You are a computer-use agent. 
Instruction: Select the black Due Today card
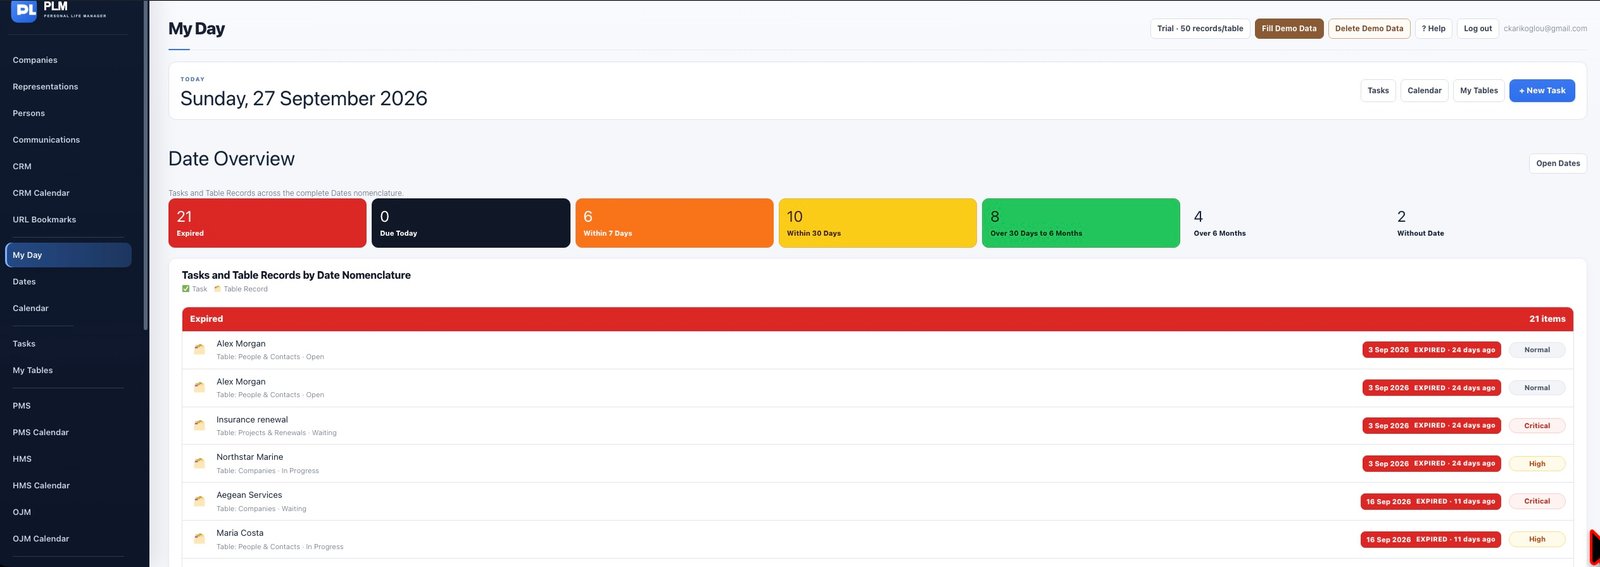[471, 223]
